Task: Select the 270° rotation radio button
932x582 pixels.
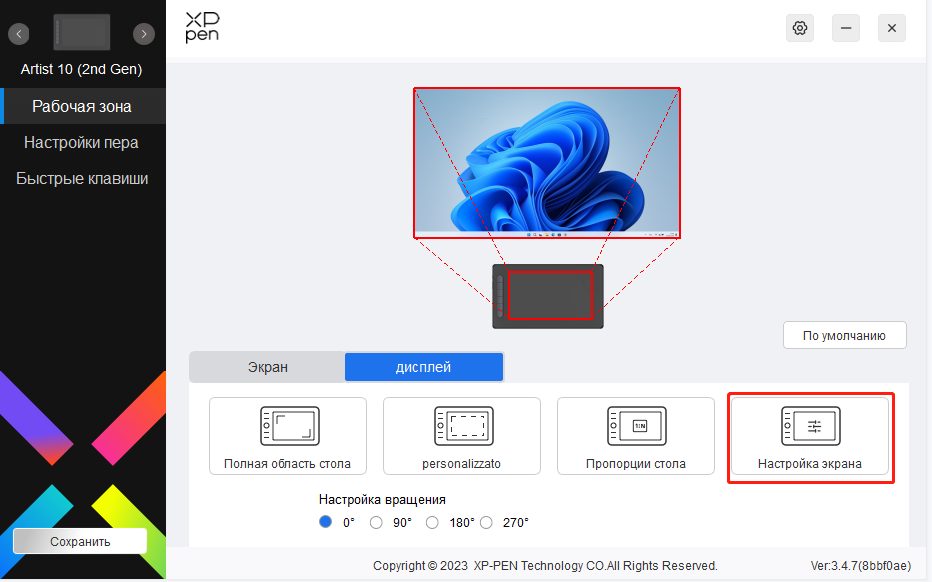Action: pyautogui.click(x=486, y=523)
